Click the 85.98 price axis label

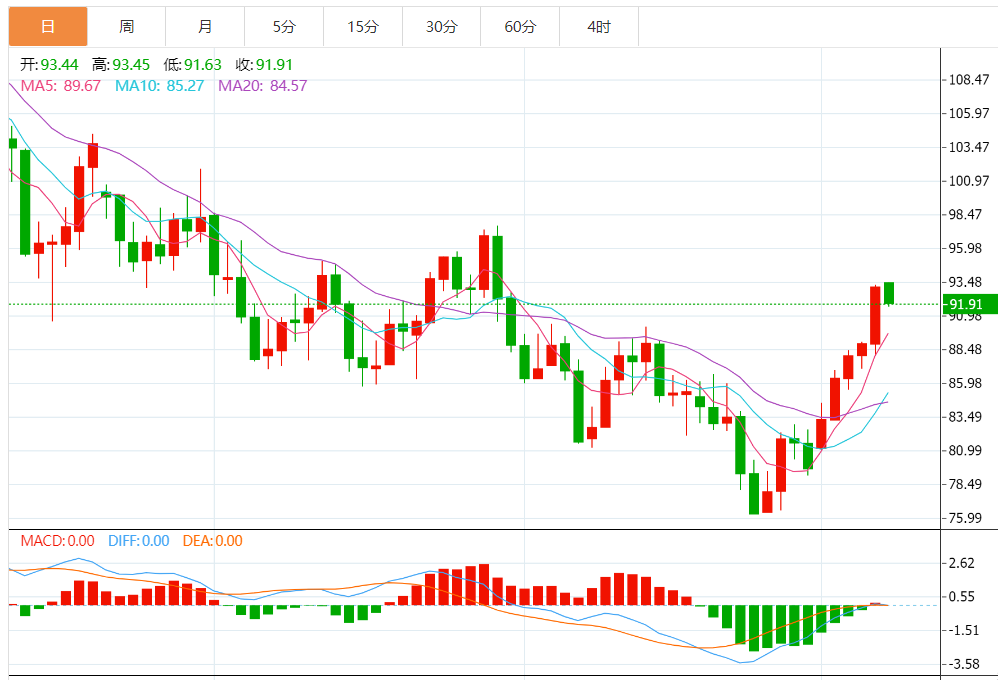point(965,383)
